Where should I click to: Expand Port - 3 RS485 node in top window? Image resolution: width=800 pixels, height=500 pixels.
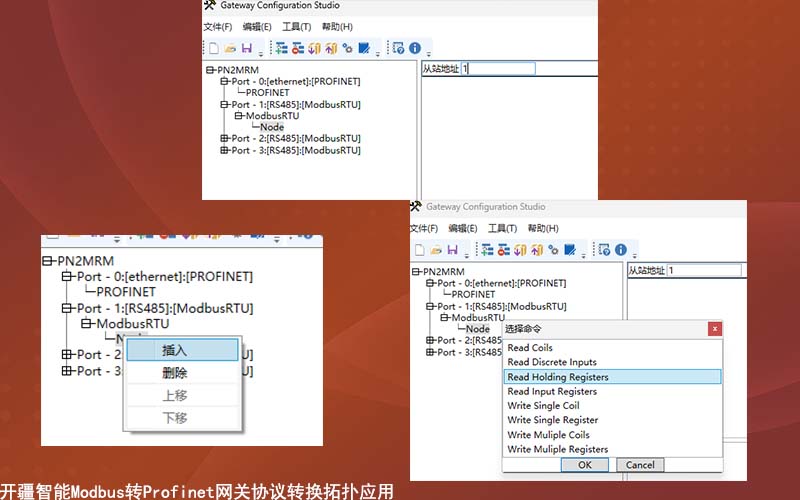(224, 151)
